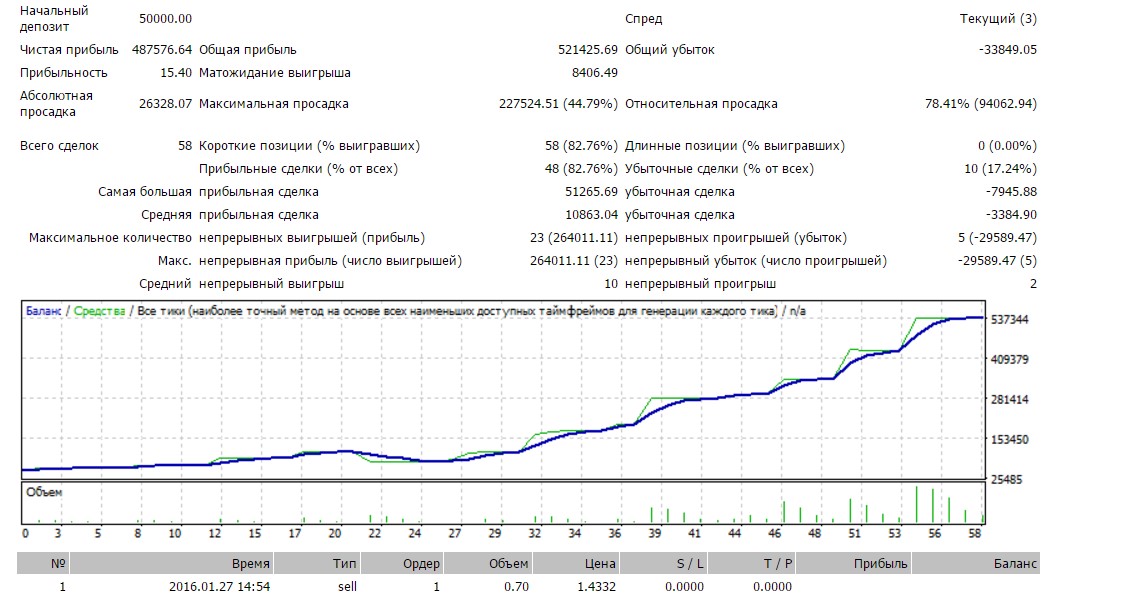The height and width of the screenshot is (595, 1126).
Task: Click the Объем column header in table
Action: (x=508, y=564)
